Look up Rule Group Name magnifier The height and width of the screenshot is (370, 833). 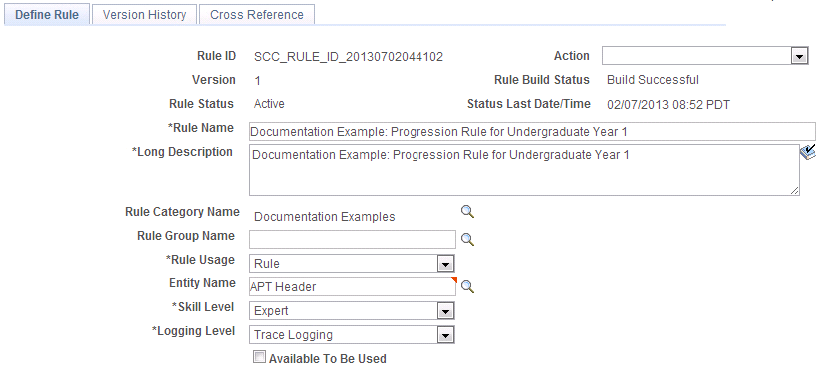tap(467, 239)
